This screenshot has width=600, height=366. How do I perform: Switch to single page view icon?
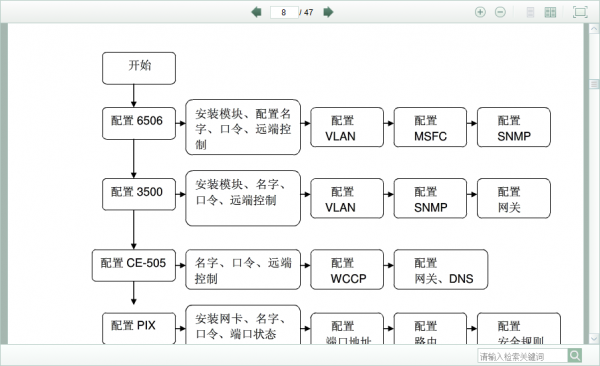[530, 12]
